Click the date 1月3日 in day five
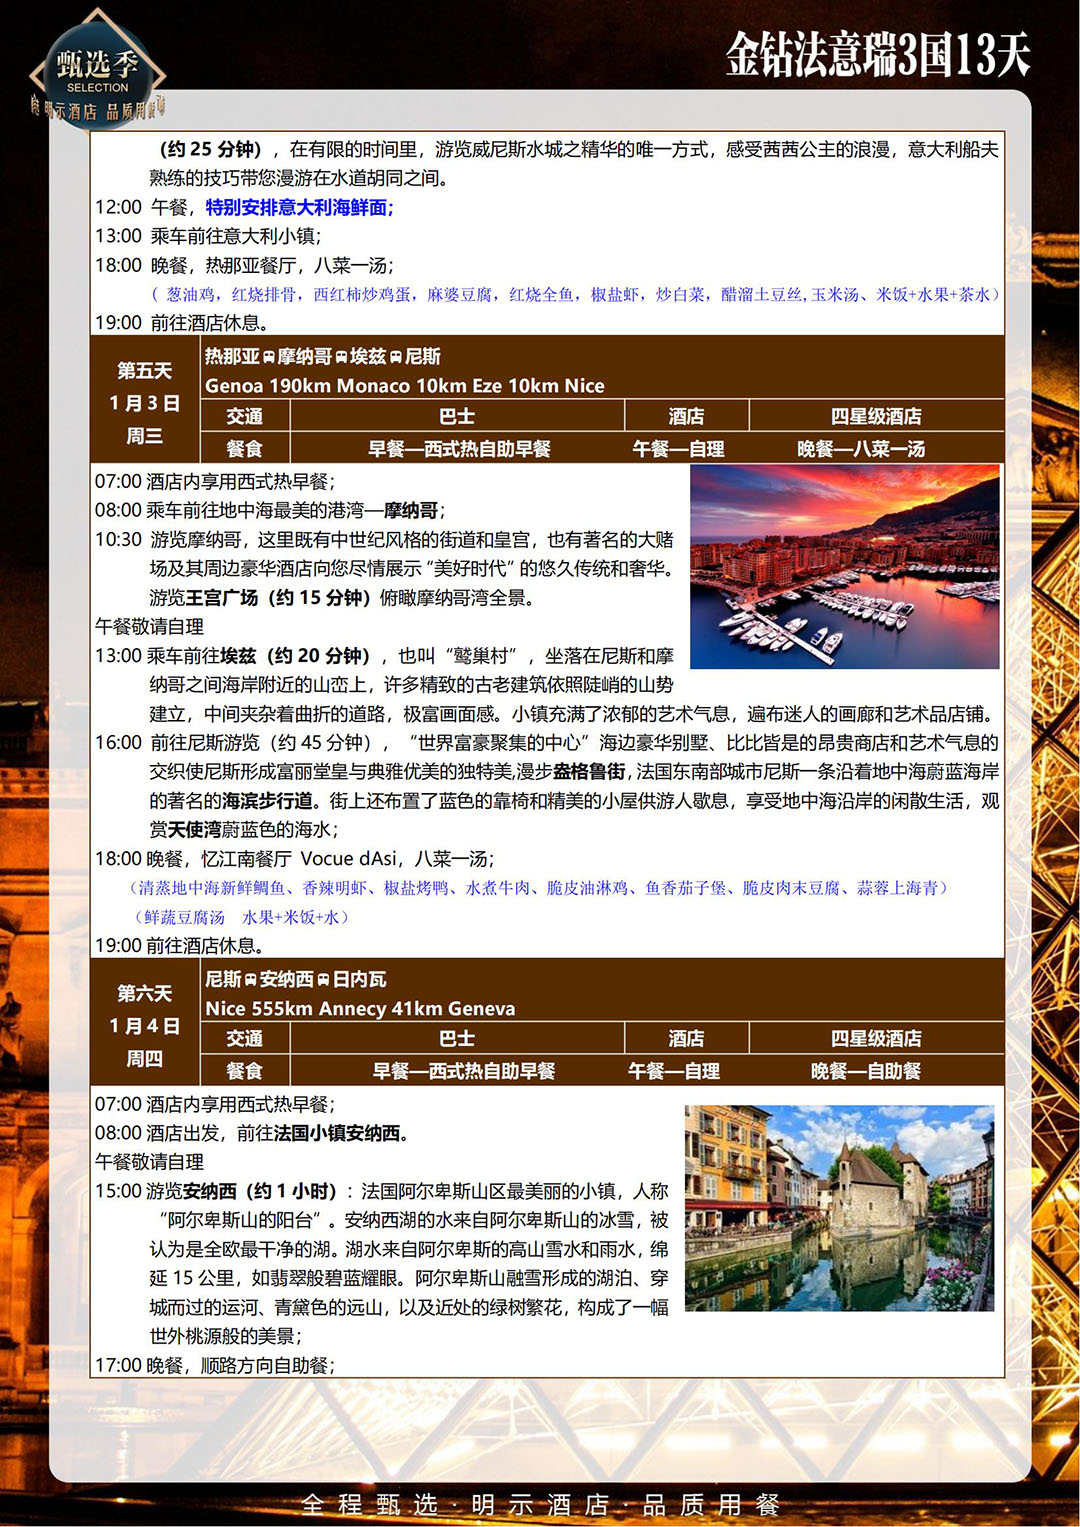This screenshot has height=1527, width=1080. 145,403
